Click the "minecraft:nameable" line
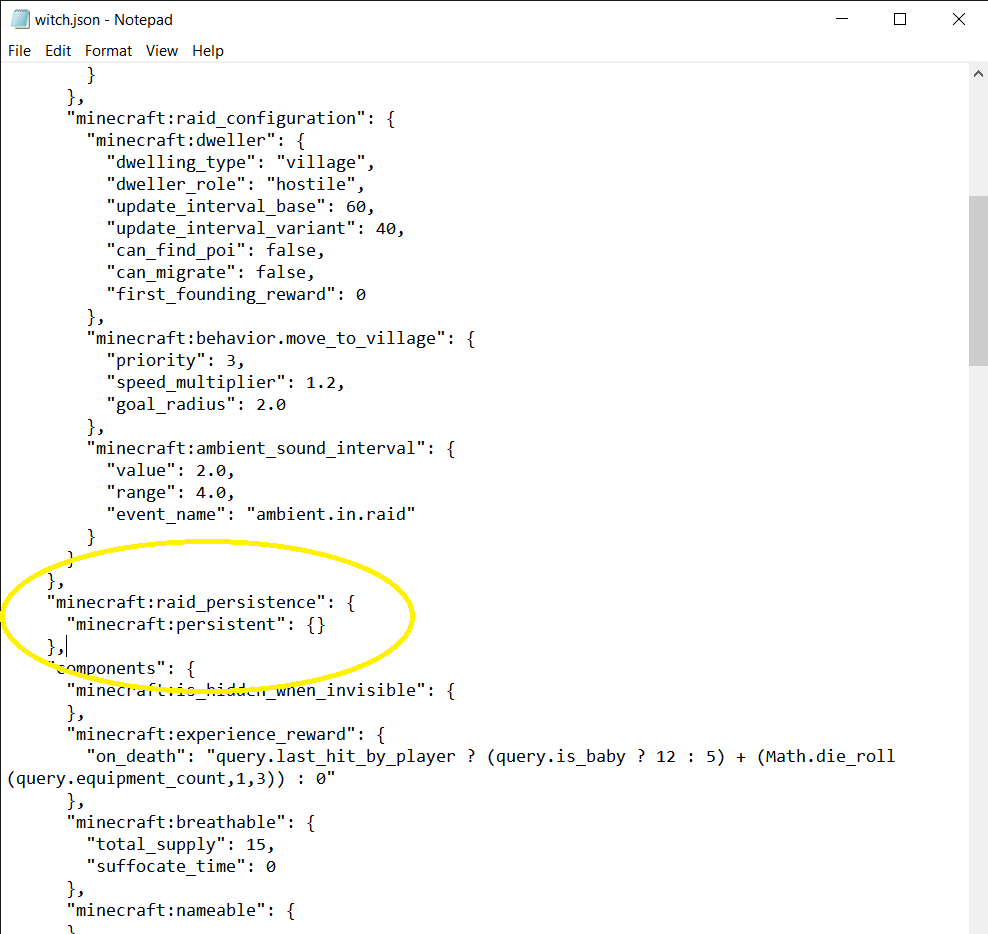Viewport: 988px width, 934px height. coord(181,911)
